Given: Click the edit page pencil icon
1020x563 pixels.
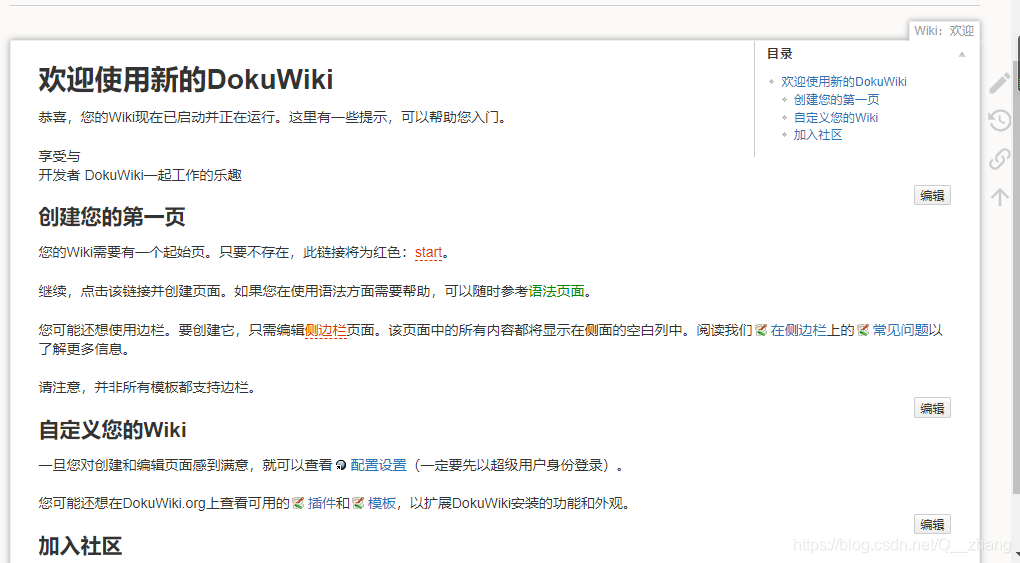Looking at the screenshot, I should (x=1000, y=83).
